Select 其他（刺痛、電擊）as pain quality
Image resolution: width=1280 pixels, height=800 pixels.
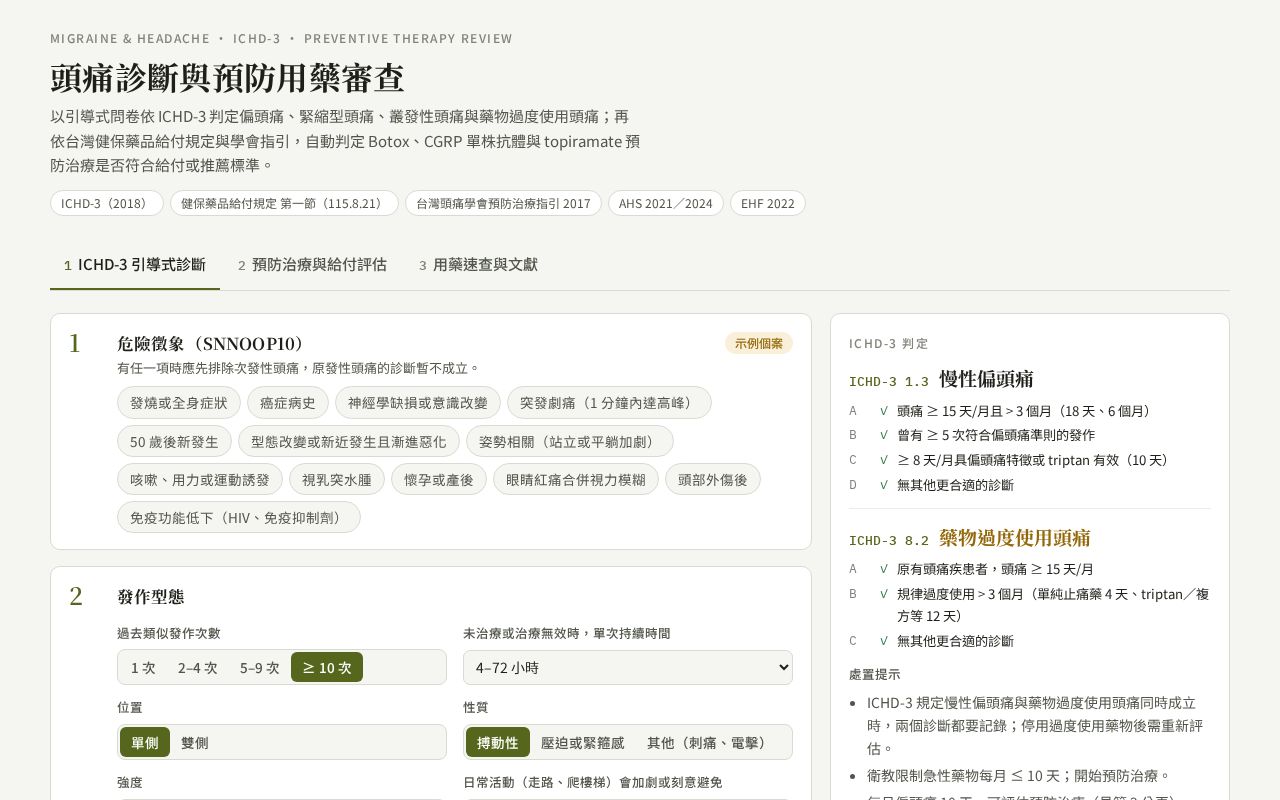pyautogui.click(x=708, y=742)
